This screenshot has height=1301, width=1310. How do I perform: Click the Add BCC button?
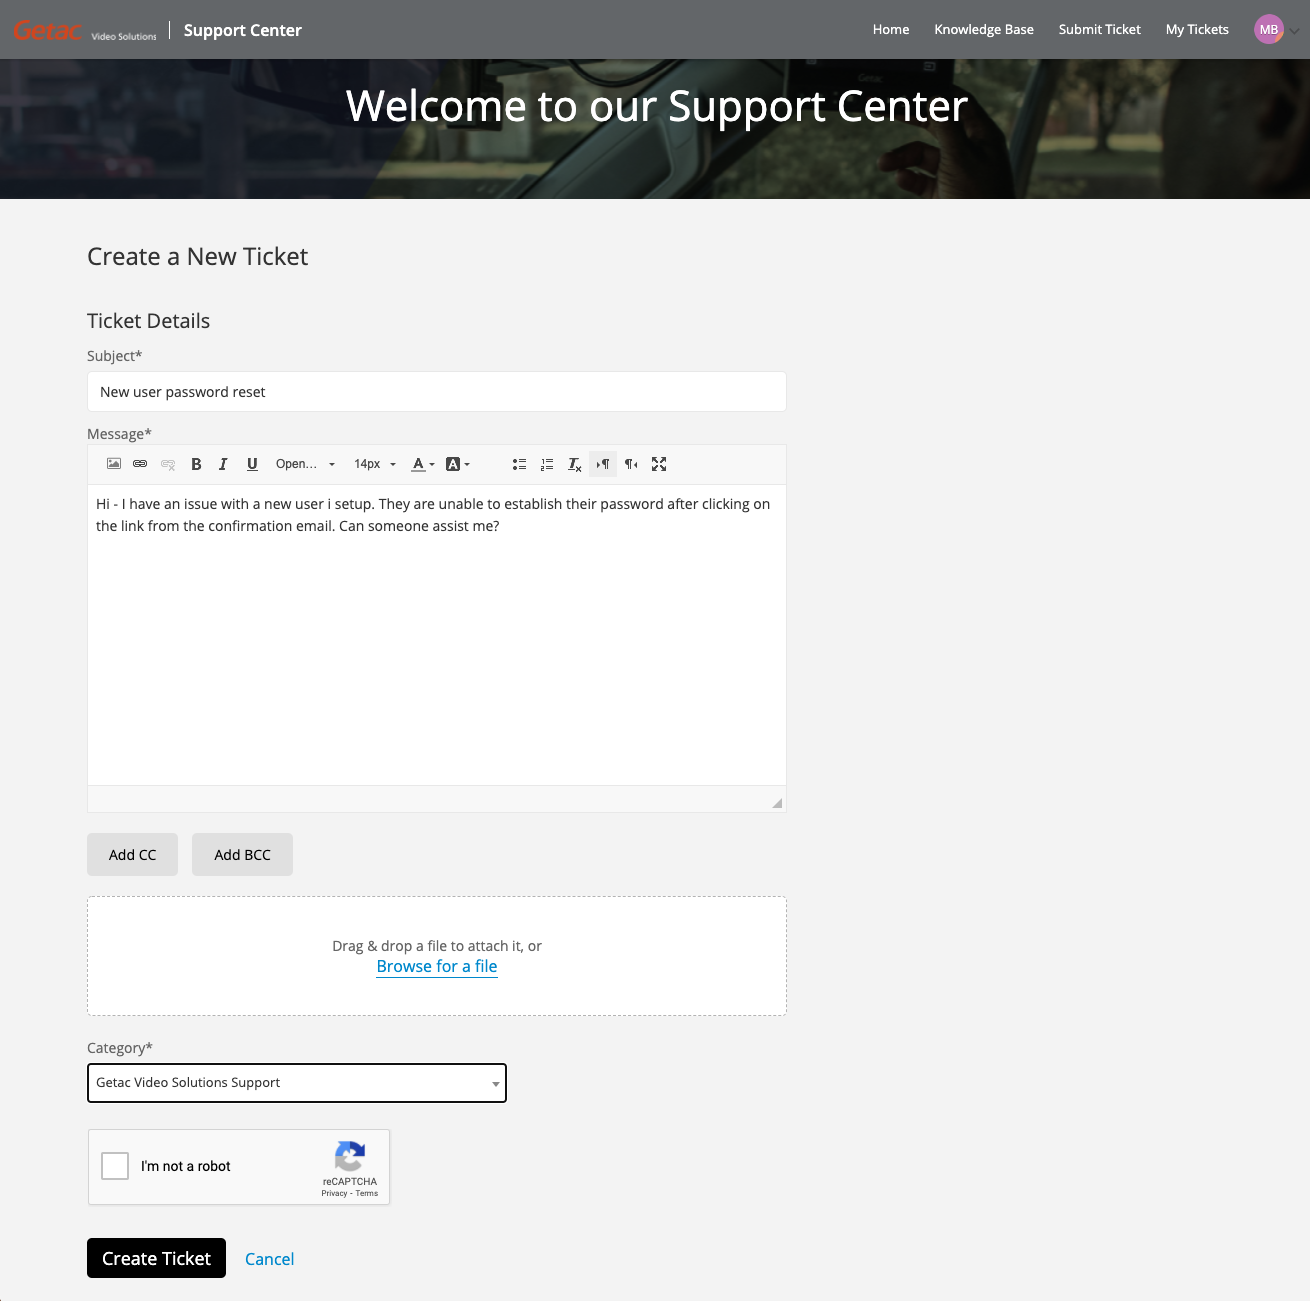click(x=242, y=855)
